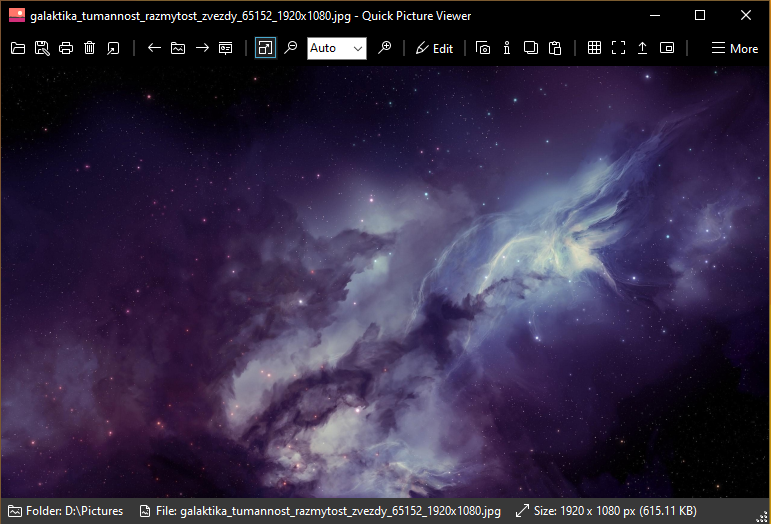This screenshot has width=771, height=524.
Task: Click the Edit button
Action: click(x=434, y=48)
